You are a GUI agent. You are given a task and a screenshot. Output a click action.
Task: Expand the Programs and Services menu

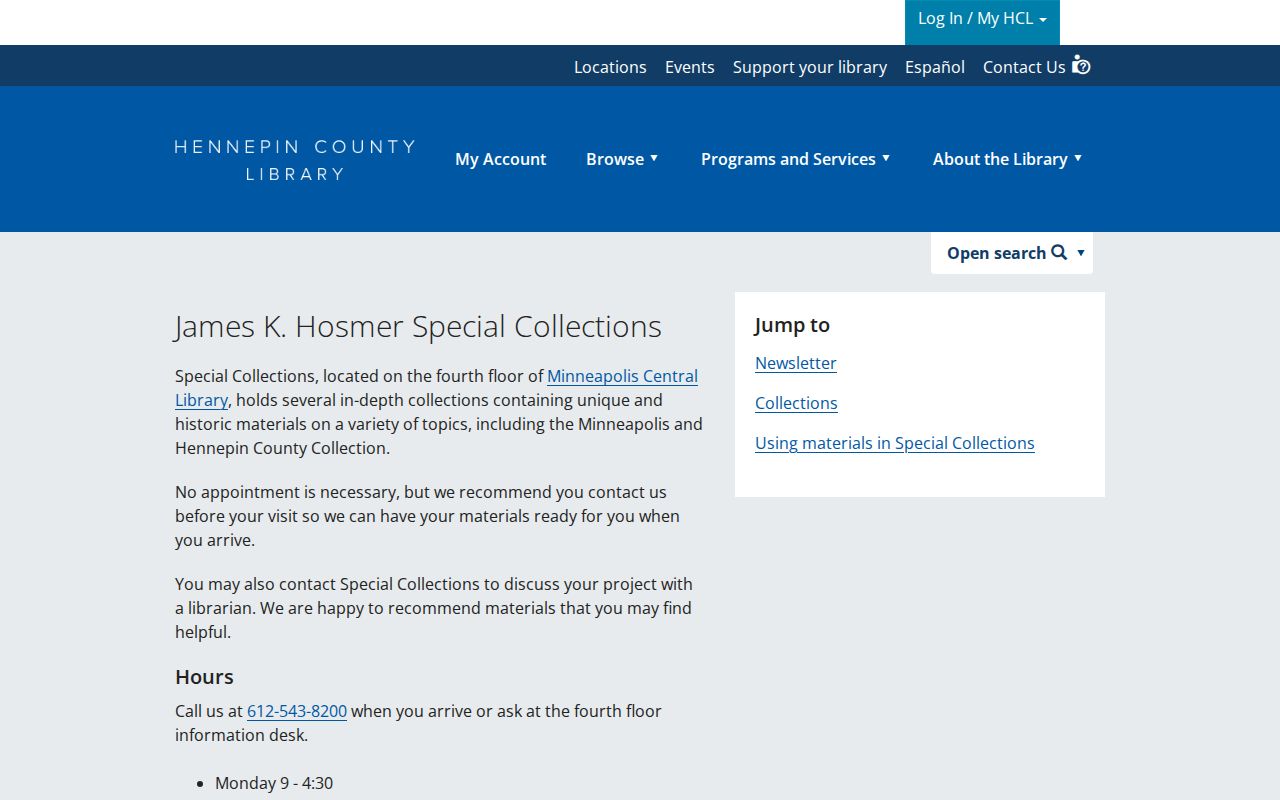point(796,159)
